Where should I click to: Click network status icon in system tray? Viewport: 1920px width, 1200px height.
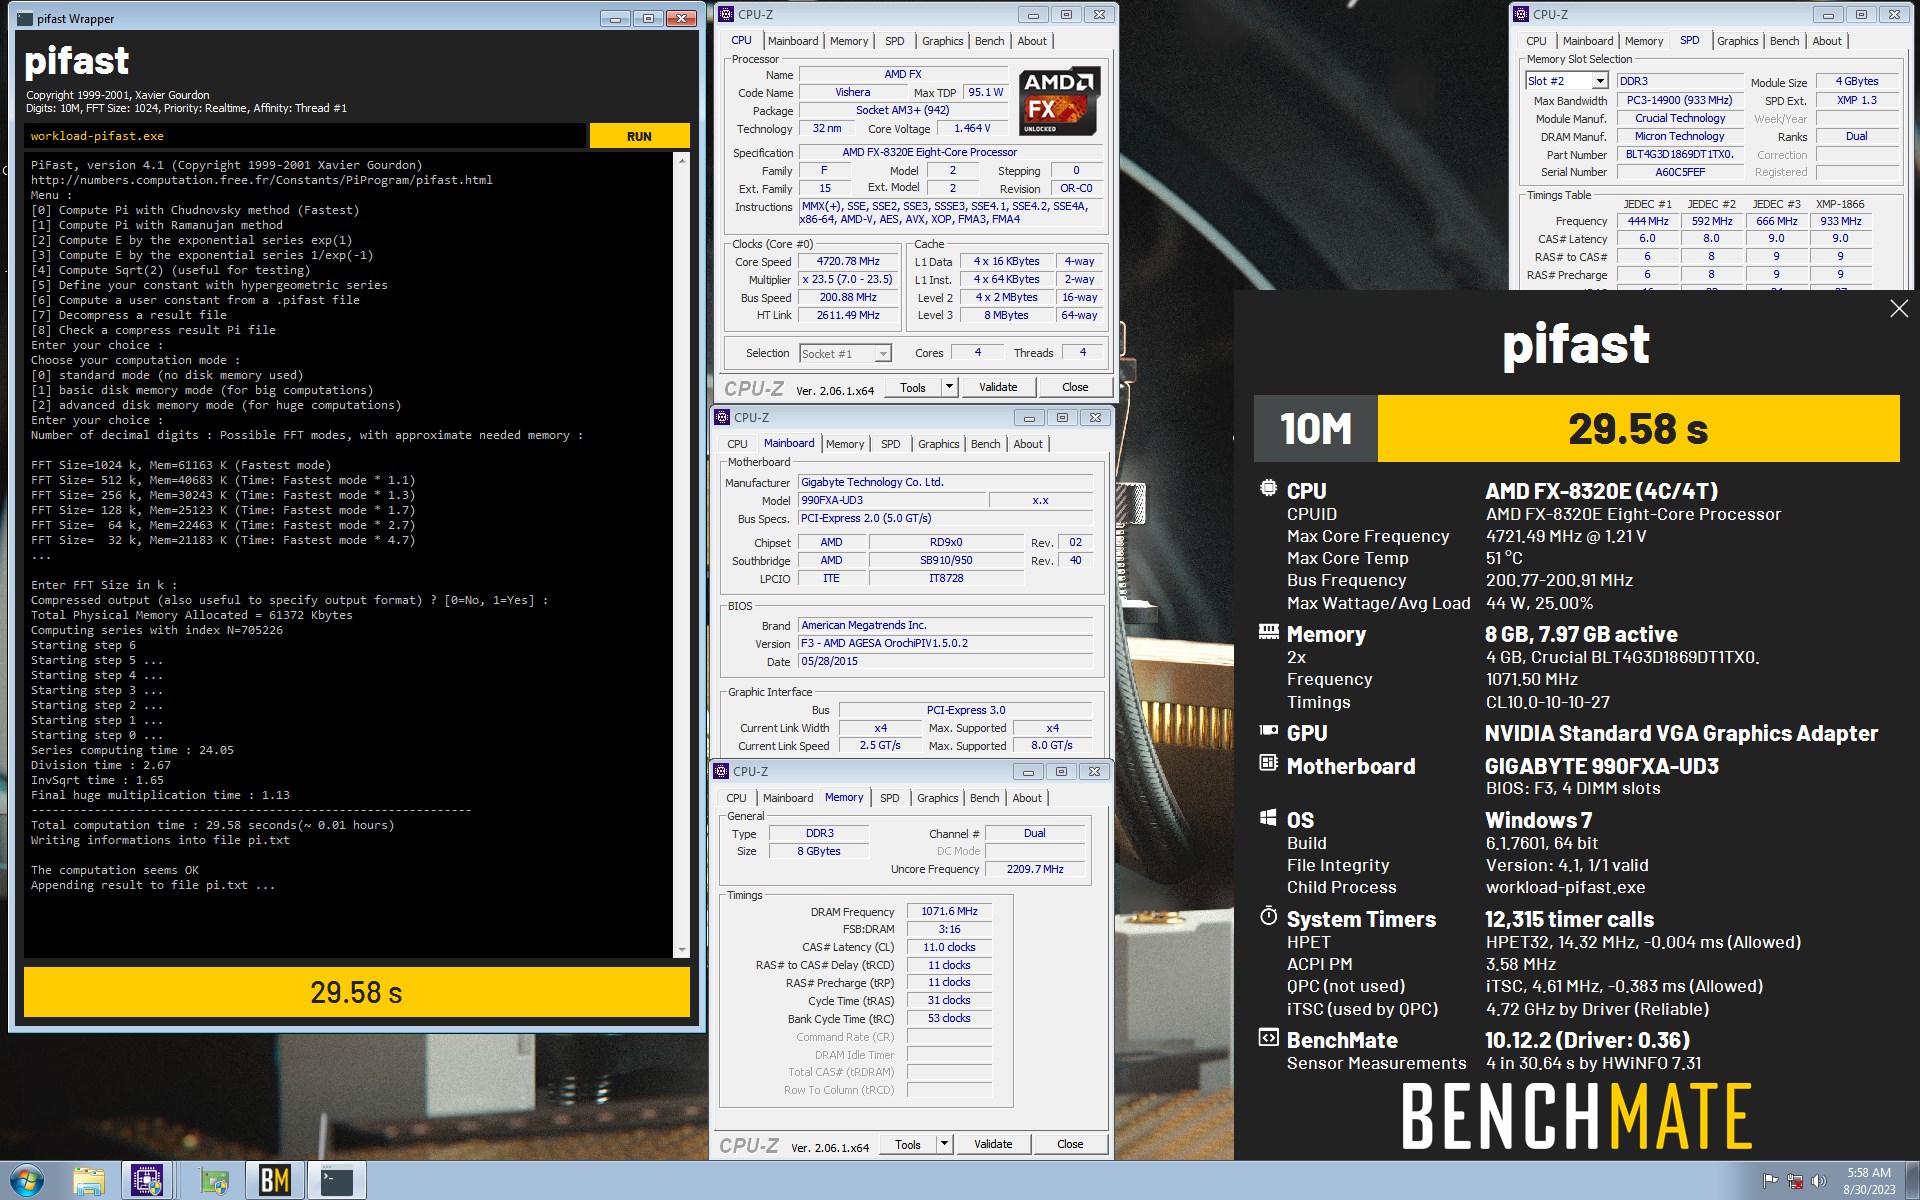click(1794, 1181)
